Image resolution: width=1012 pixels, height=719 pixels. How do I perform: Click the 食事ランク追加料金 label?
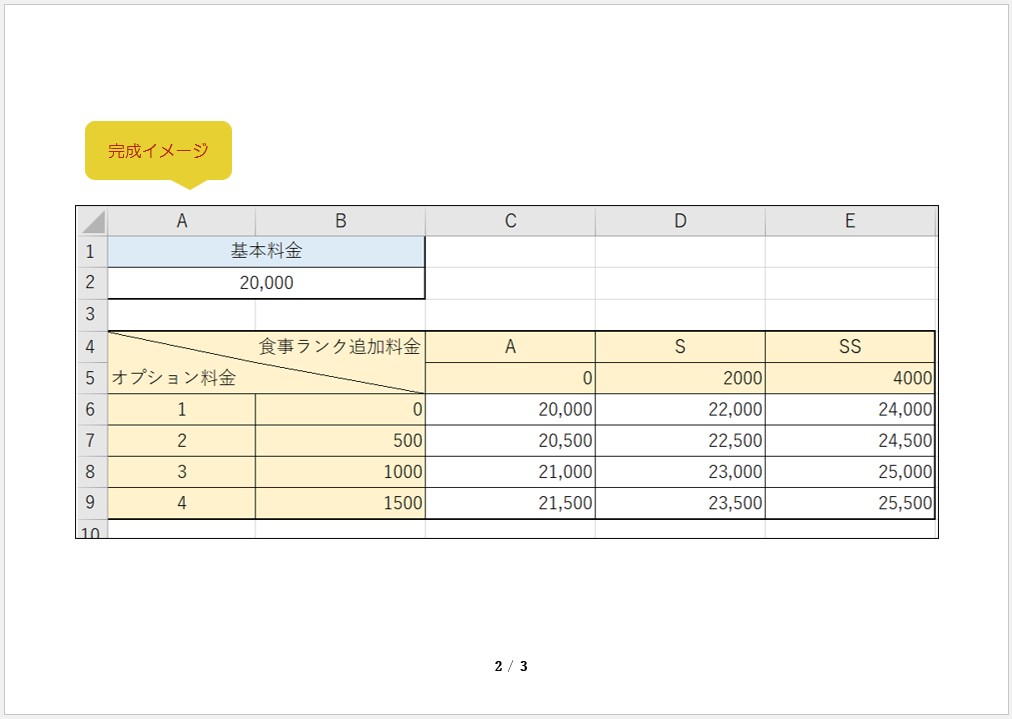coord(339,347)
